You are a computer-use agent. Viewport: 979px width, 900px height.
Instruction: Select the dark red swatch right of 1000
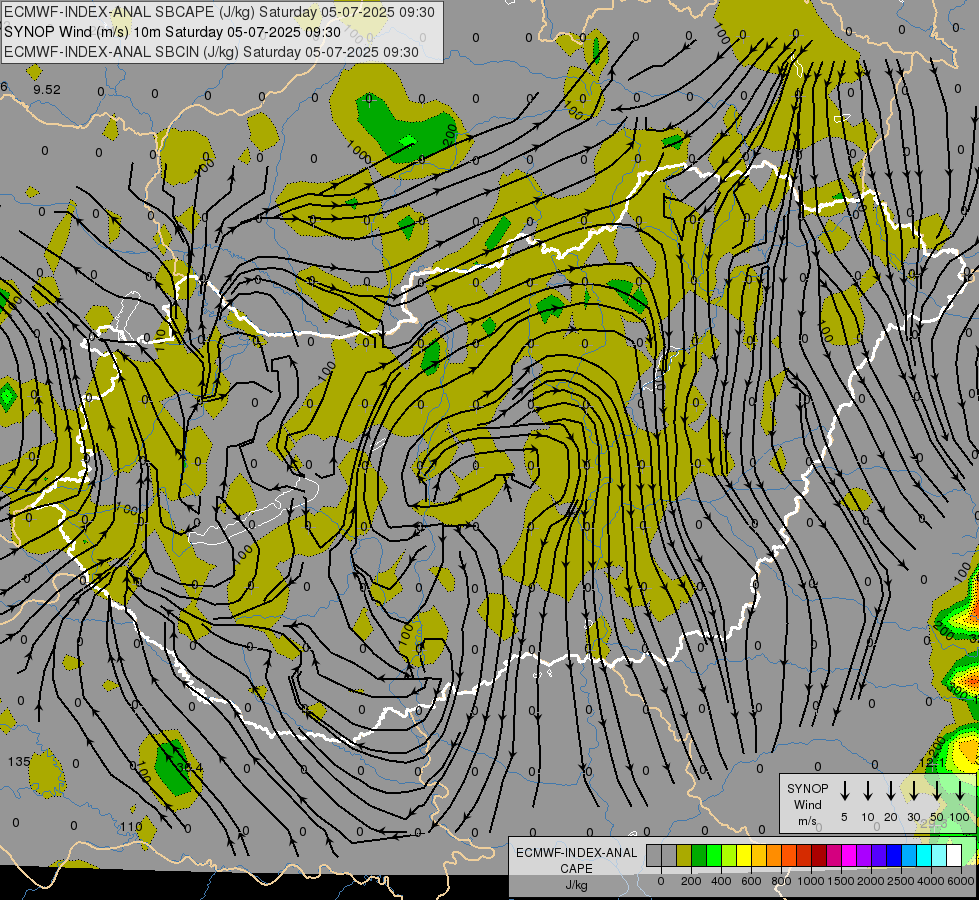820,856
